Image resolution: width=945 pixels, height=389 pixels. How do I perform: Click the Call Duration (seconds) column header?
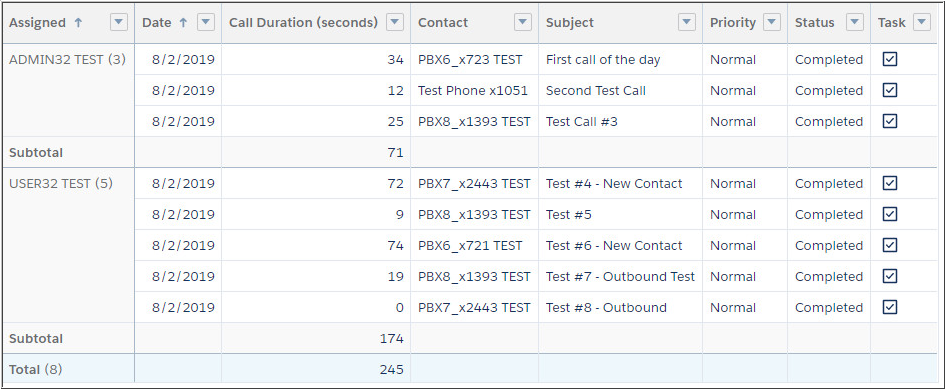point(303,22)
